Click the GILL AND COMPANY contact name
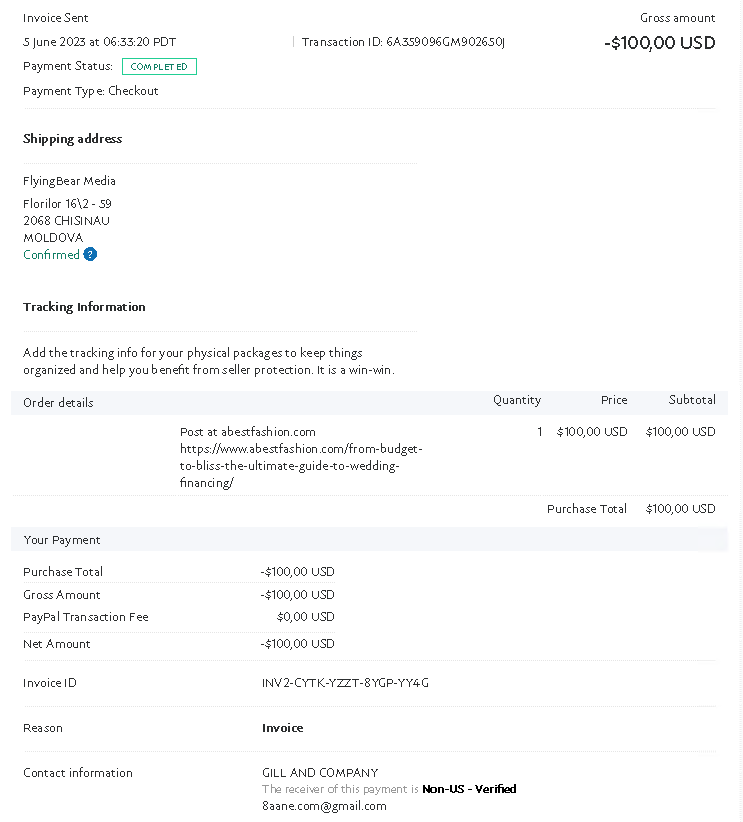The width and height of the screenshot is (743, 822). (x=320, y=773)
